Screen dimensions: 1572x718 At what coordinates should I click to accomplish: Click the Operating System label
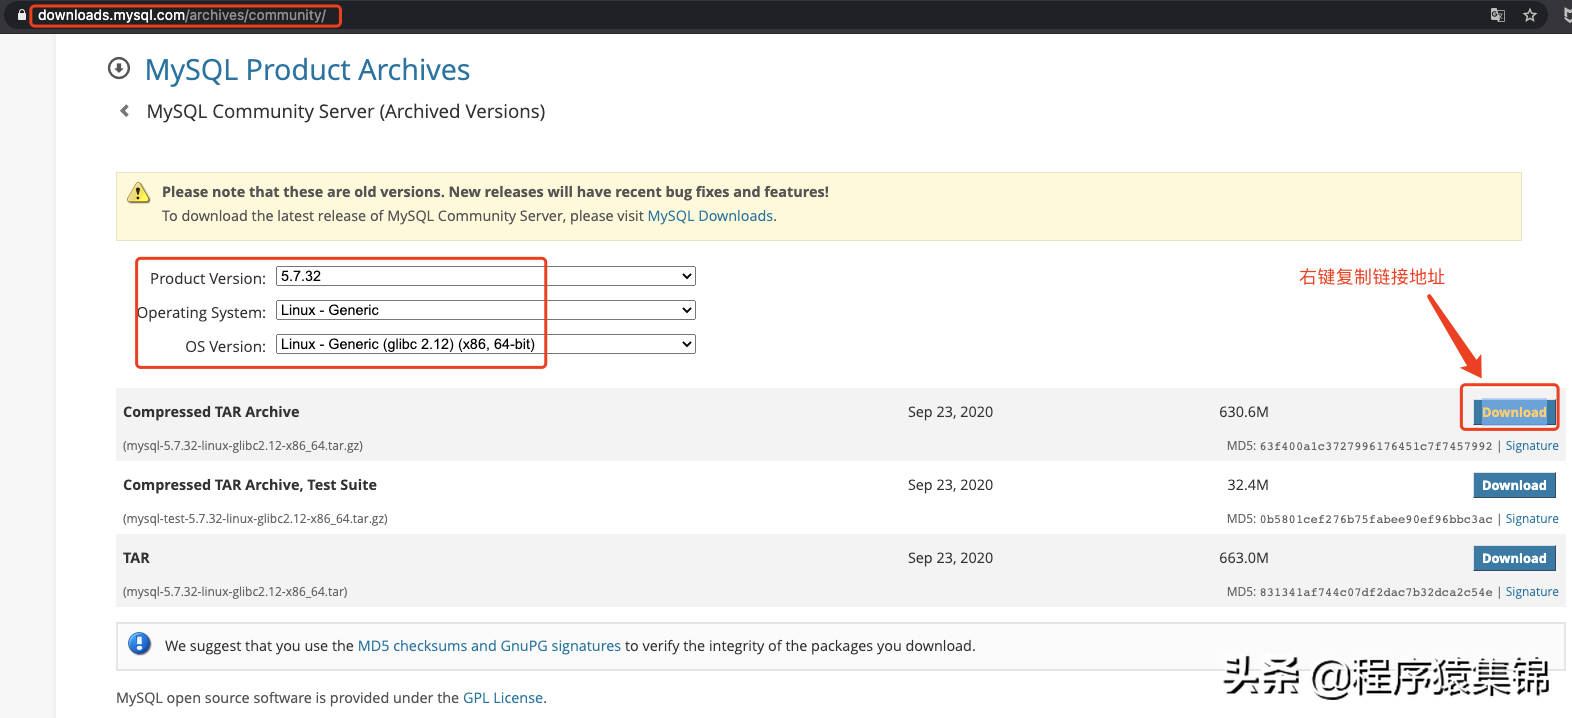click(201, 313)
